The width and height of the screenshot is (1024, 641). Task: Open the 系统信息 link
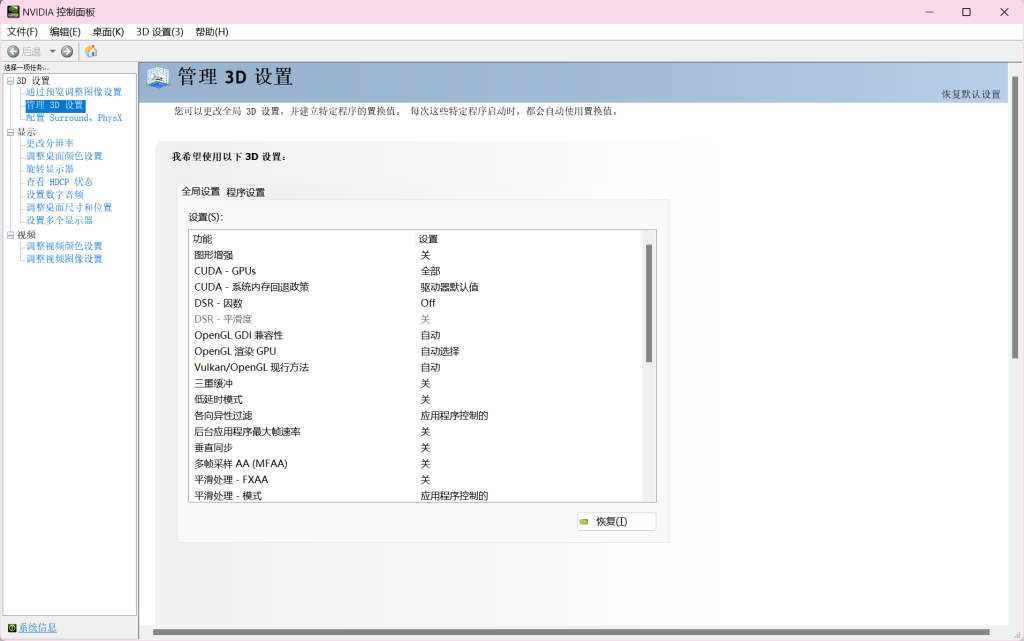37,628
